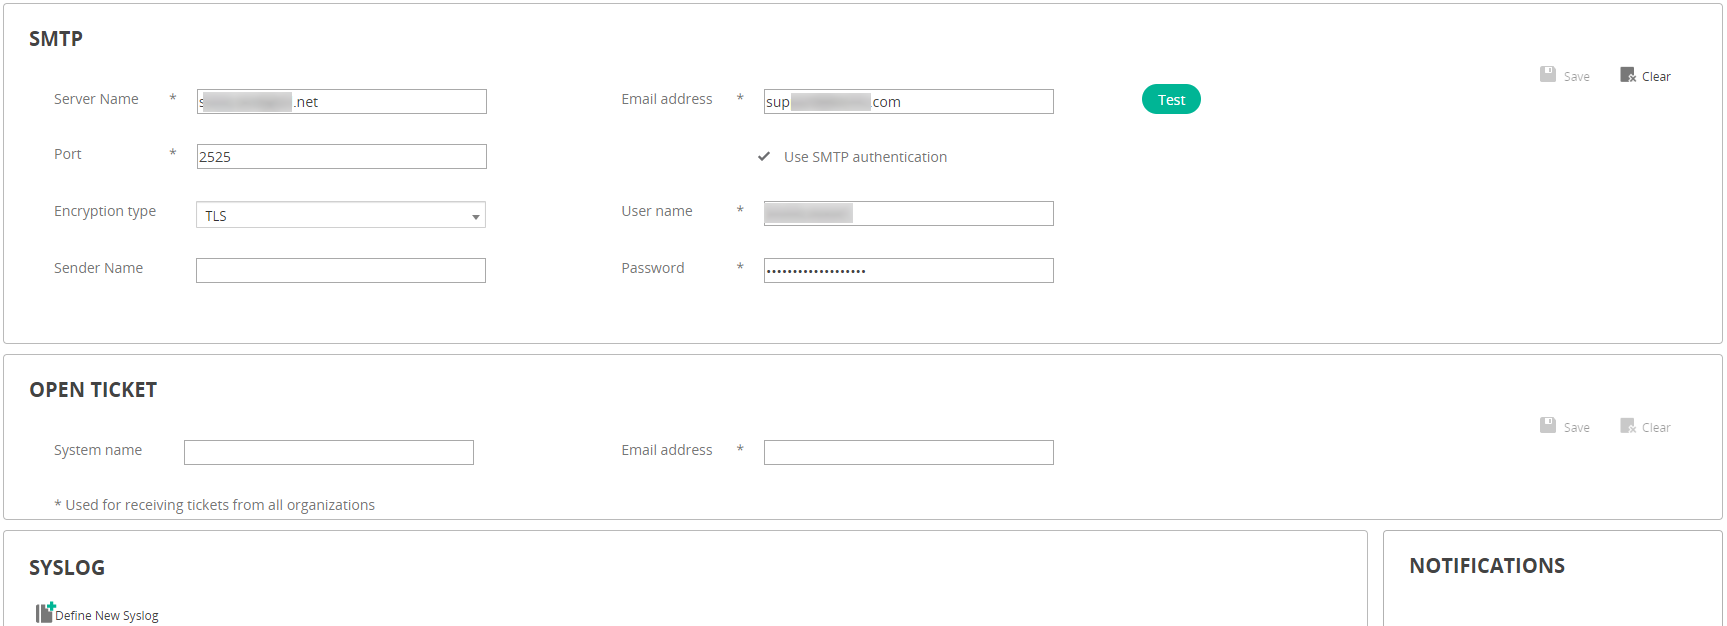Image resolution: width=1727 pixels, height=626 pixels.
Task: Focus the Open Ticket System name field
Action: pos(329,452)
